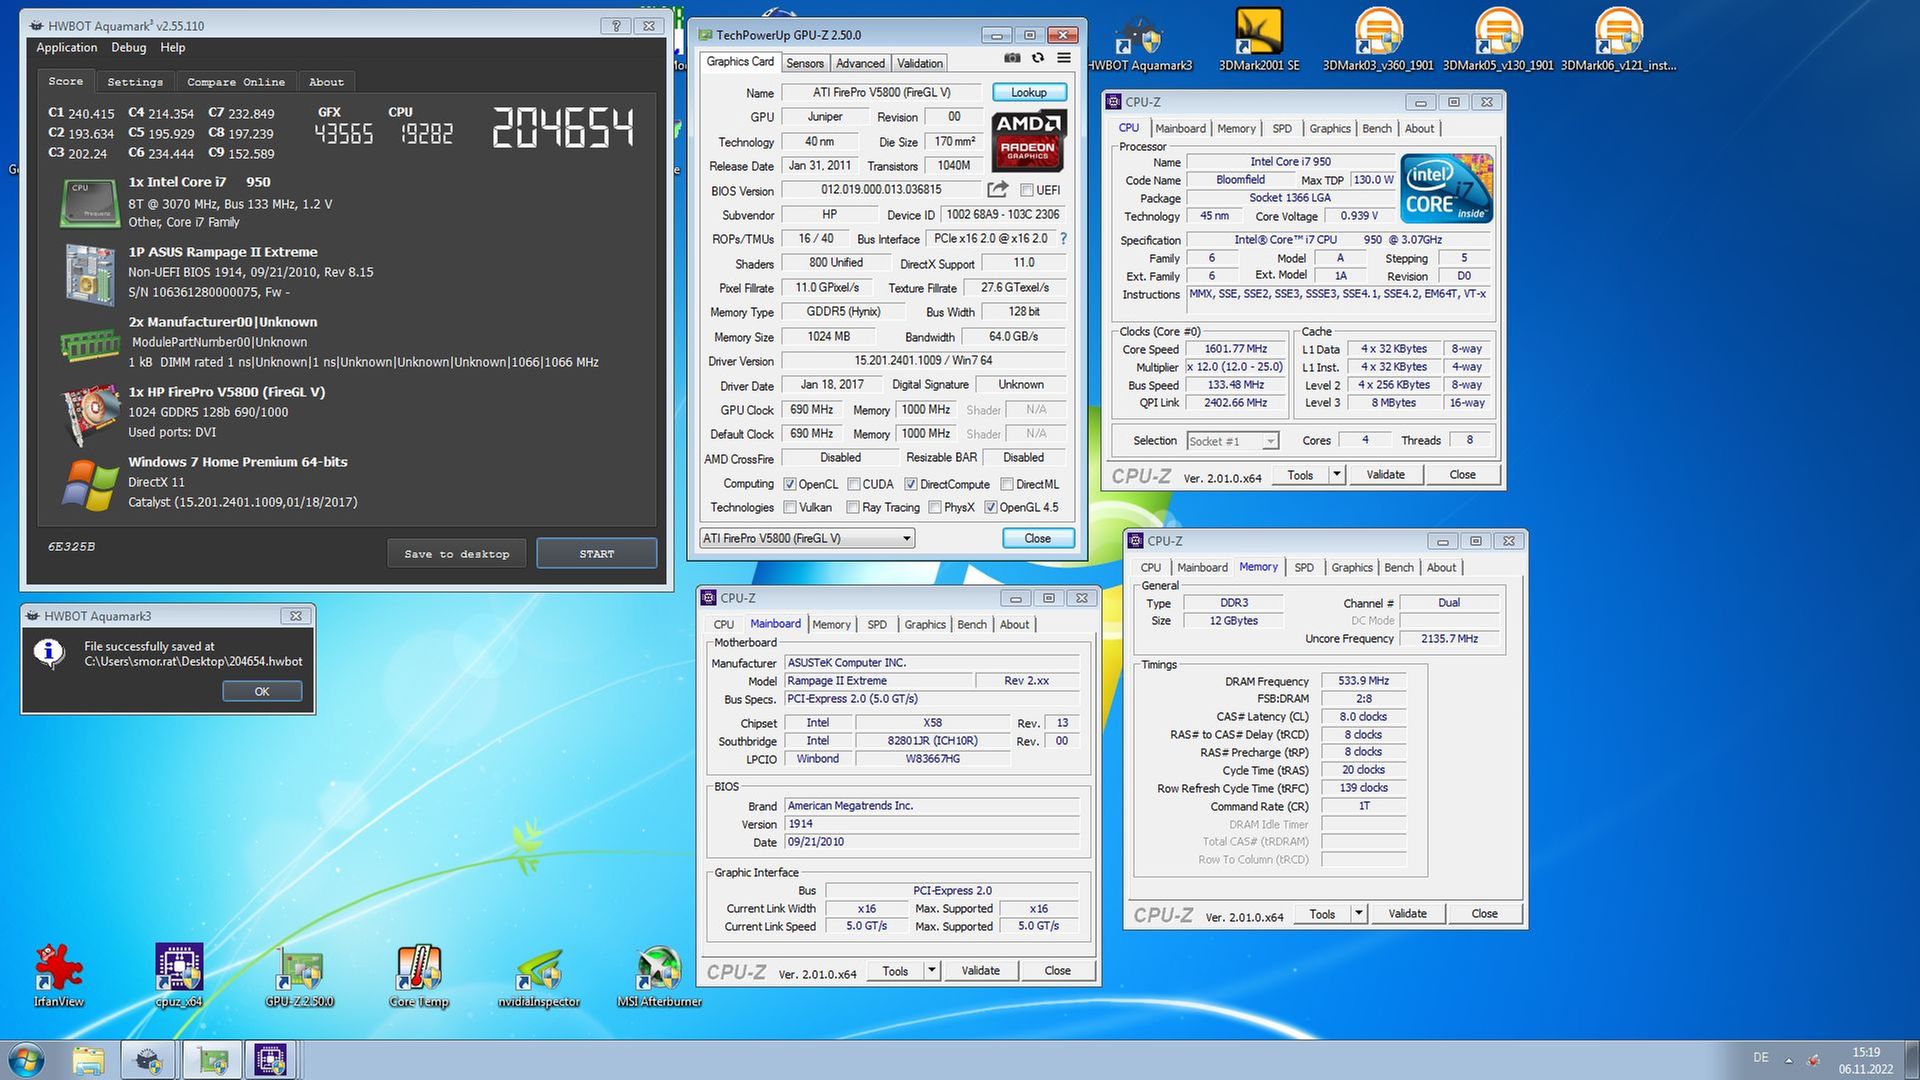The image size is (1920, 1080).
Task: Show hidden tray icons arrow
Action: [1788, 1060]
